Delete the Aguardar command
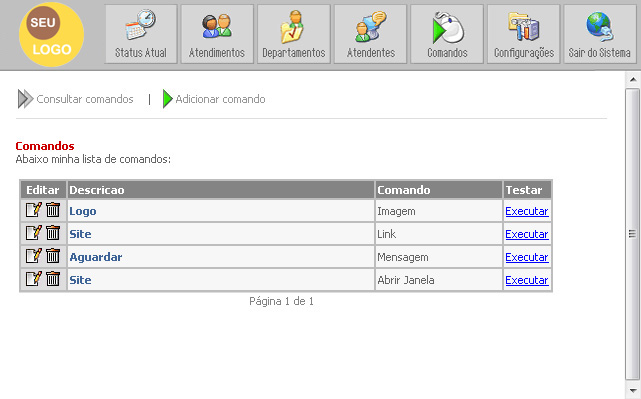 click(x=53, y=256)
